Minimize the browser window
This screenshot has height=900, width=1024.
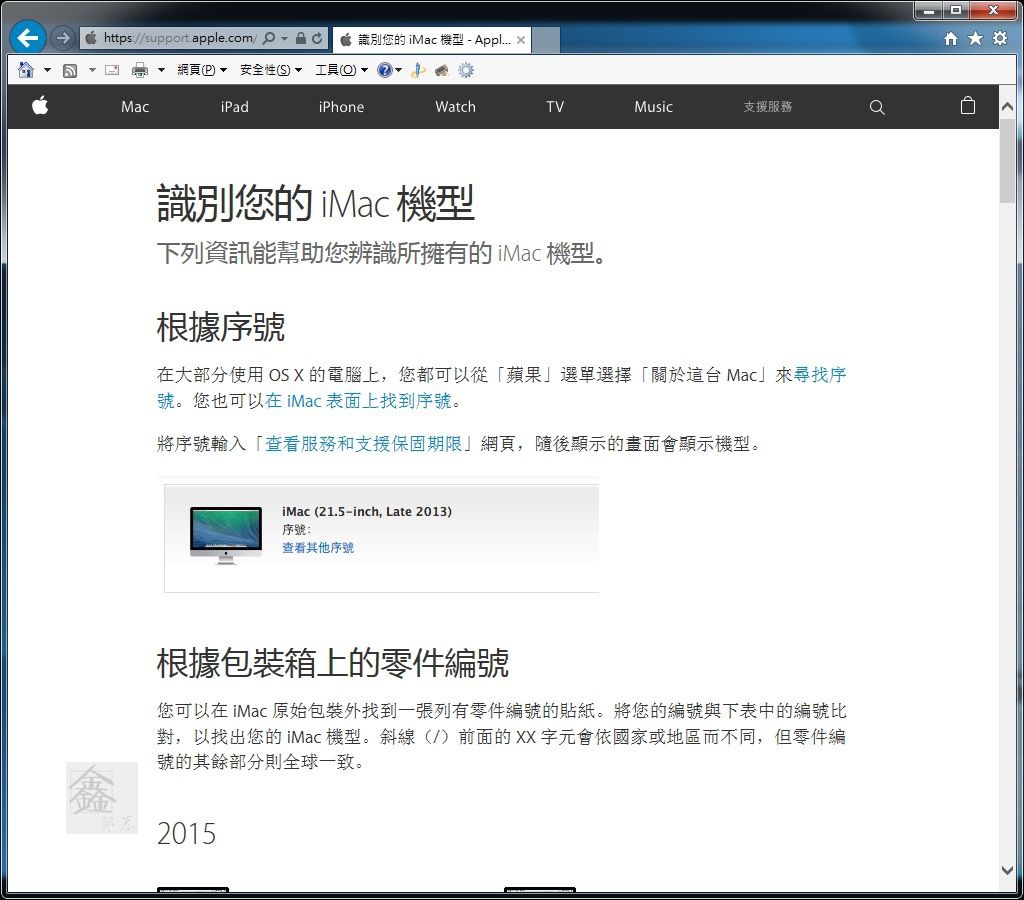pos(928,11)
